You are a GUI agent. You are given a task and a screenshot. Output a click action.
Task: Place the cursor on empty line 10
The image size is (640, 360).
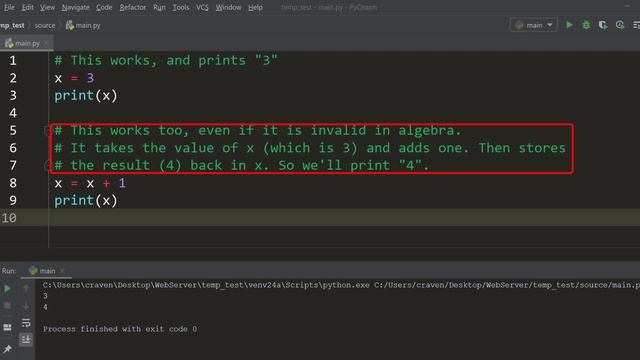point(343,218)
